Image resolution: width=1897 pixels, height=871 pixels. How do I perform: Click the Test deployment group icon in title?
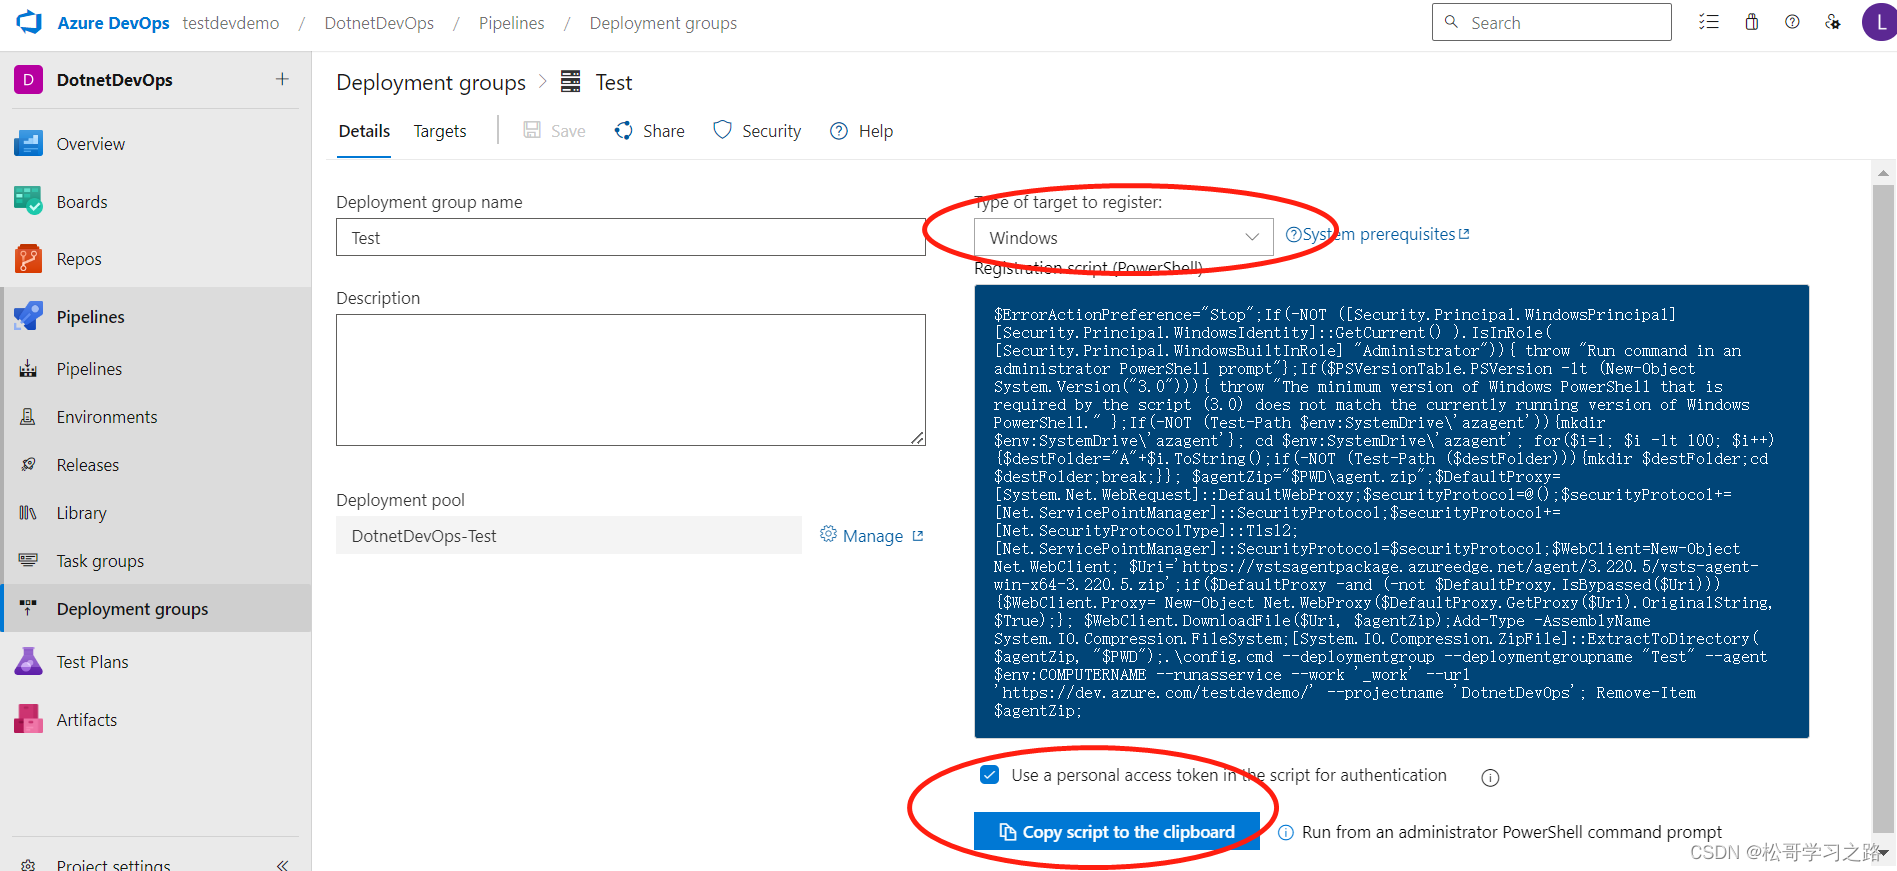pos(570,82)
